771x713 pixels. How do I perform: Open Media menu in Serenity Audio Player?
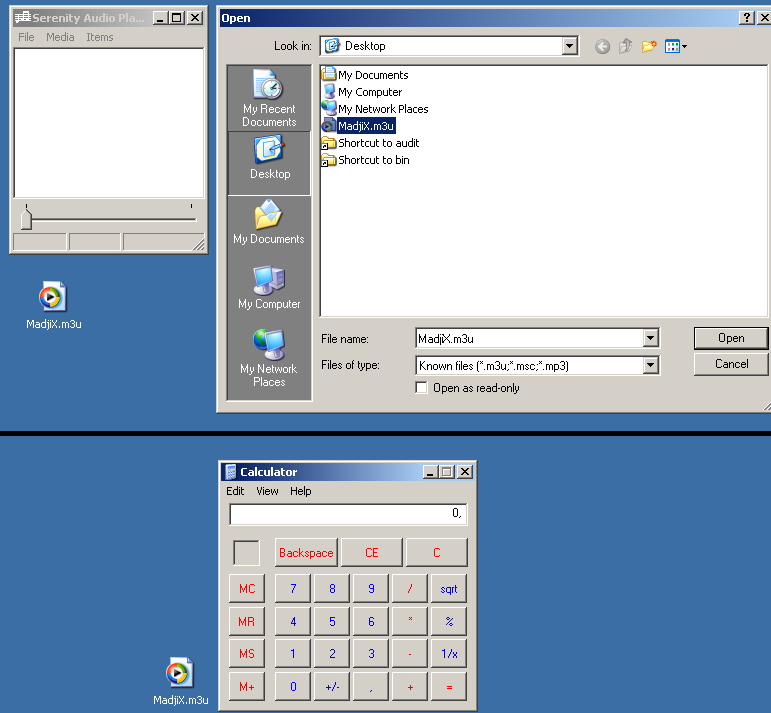(x=60, y=37)
